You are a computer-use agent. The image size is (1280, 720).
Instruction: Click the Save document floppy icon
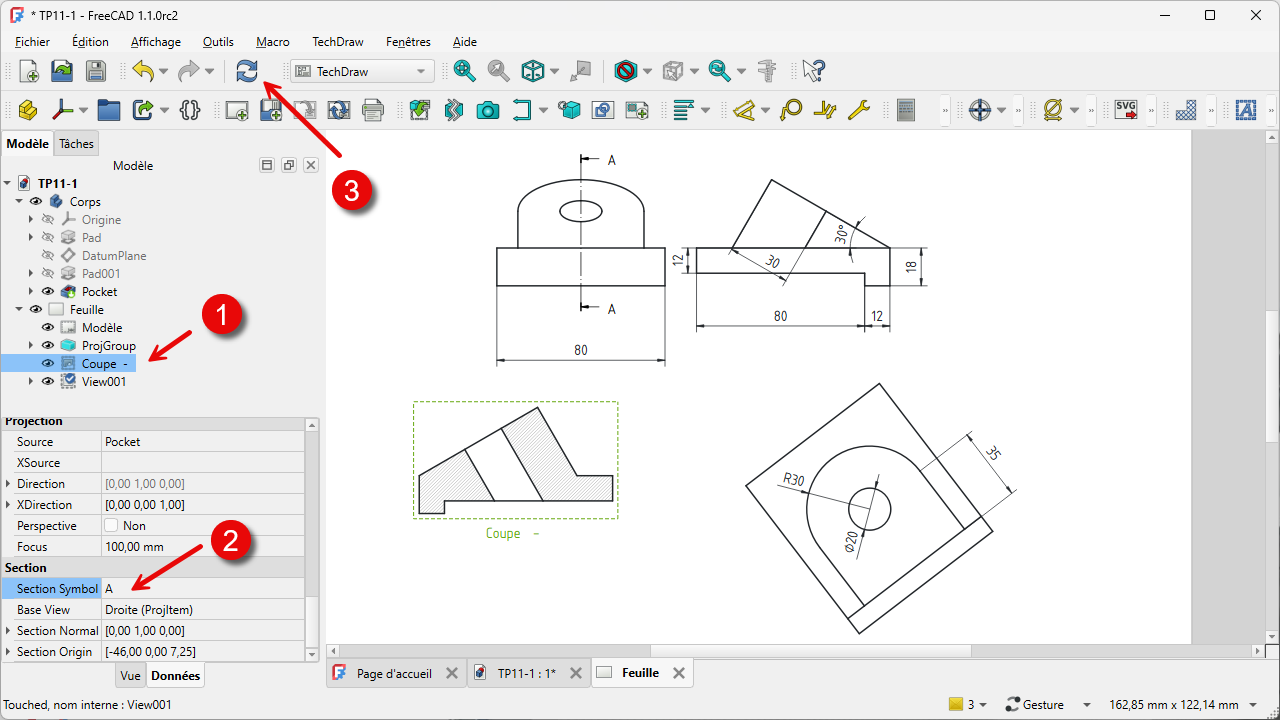95,71
